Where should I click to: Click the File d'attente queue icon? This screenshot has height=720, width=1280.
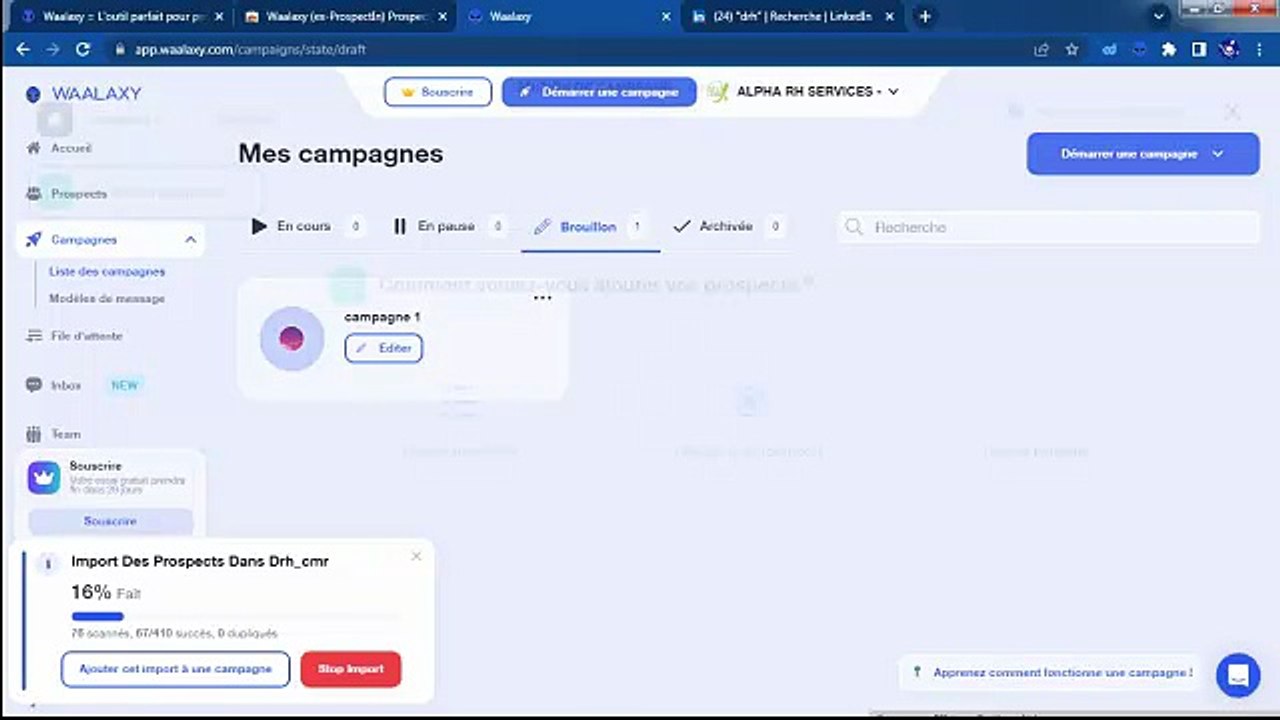[x=34, y=336]
